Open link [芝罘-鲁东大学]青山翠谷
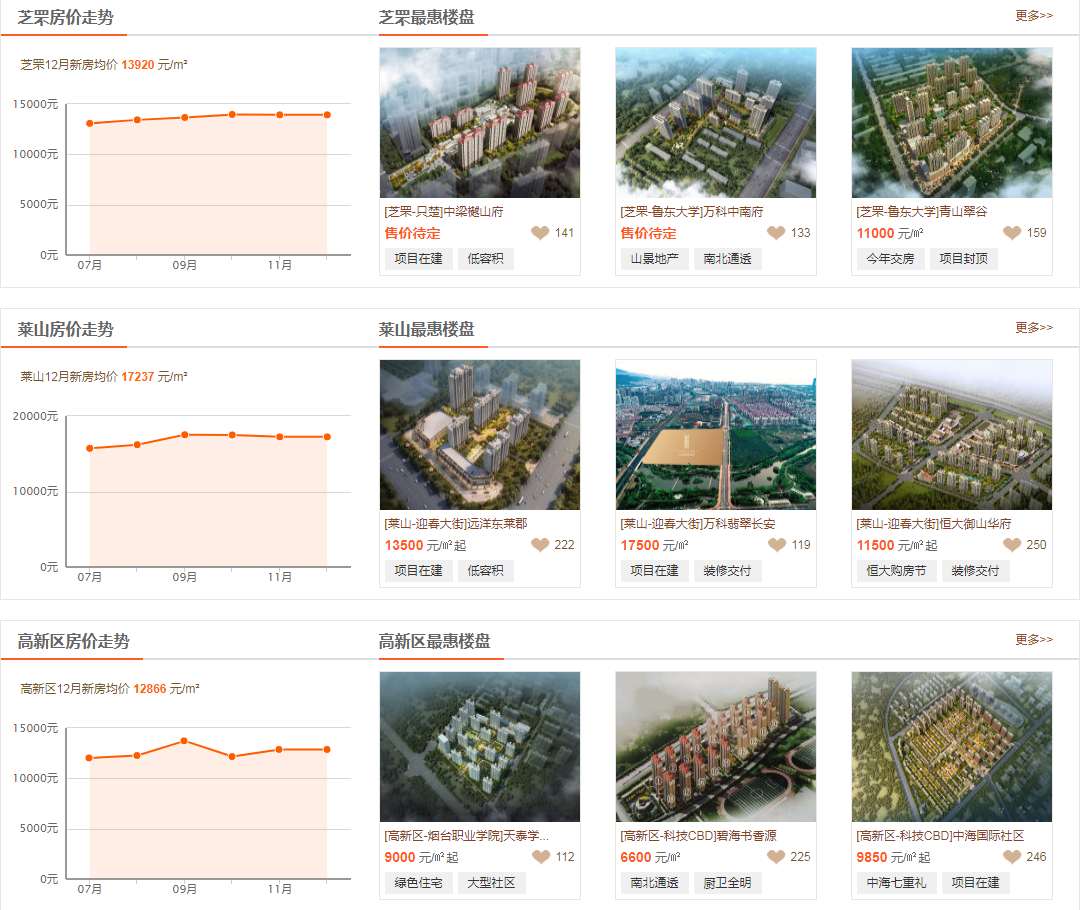The height and width of the screenshot is (910, 1081). [x=922, y=212]
